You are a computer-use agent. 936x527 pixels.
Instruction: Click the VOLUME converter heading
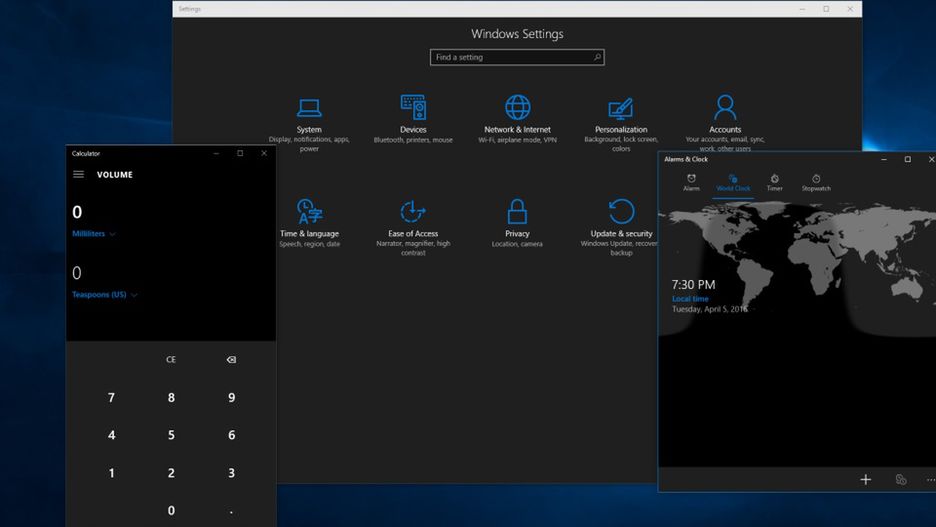point(115,175)
